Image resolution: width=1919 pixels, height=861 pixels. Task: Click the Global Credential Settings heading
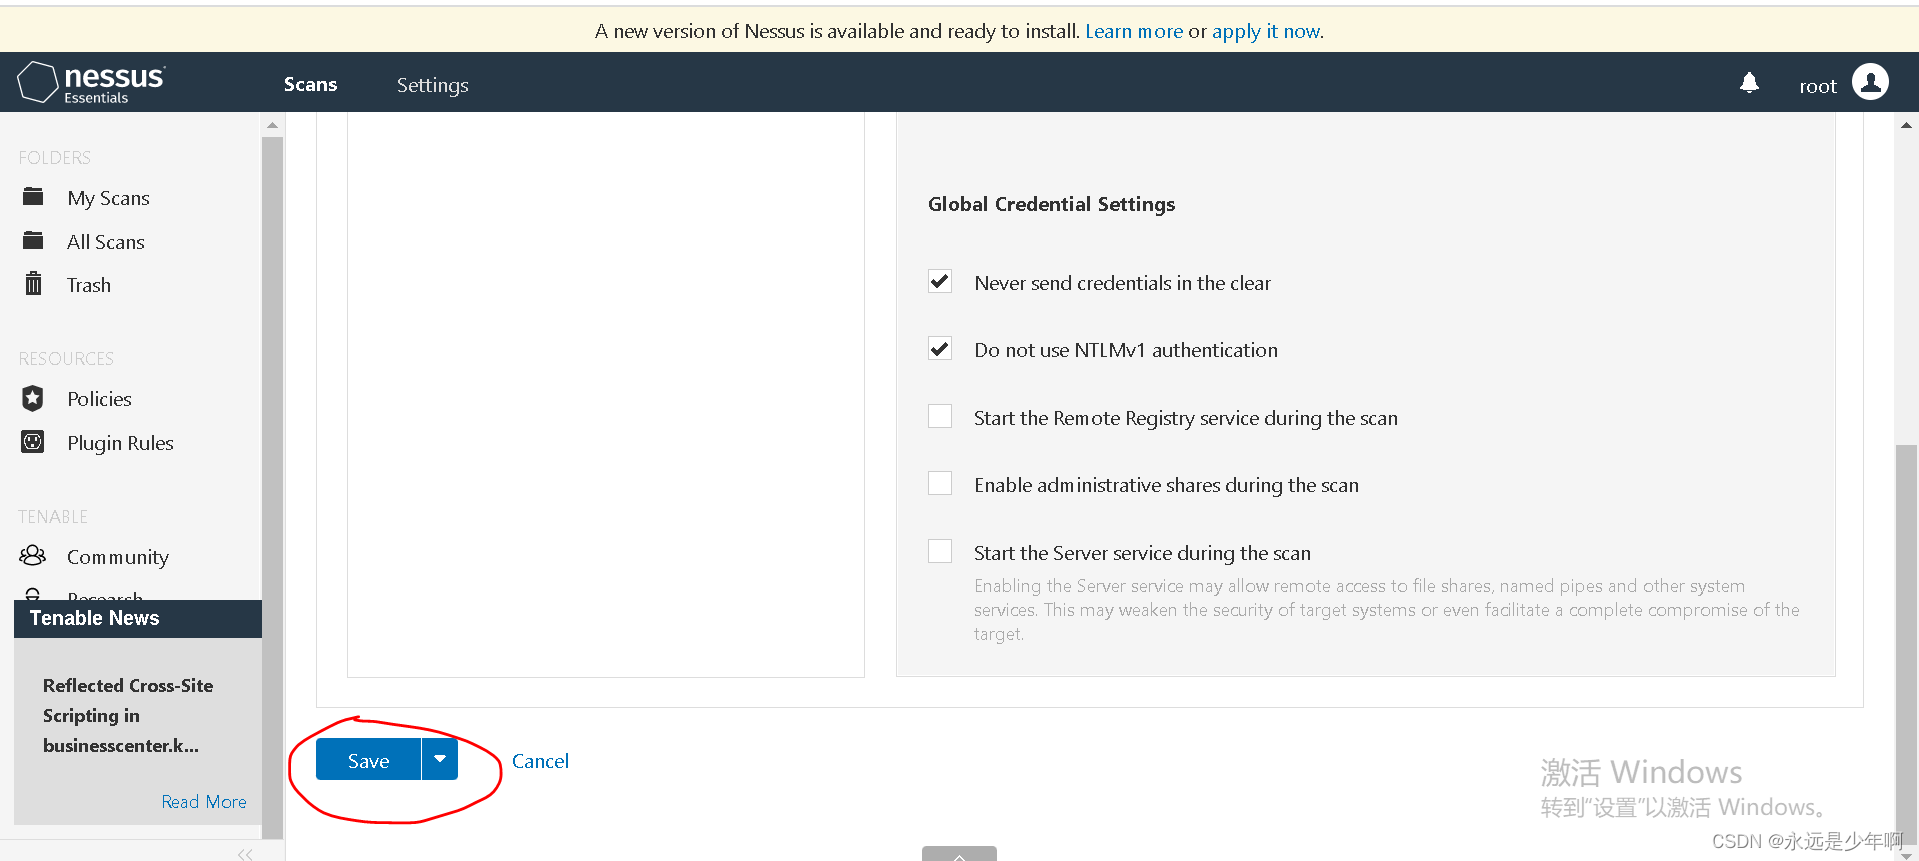pos(1051,204)
